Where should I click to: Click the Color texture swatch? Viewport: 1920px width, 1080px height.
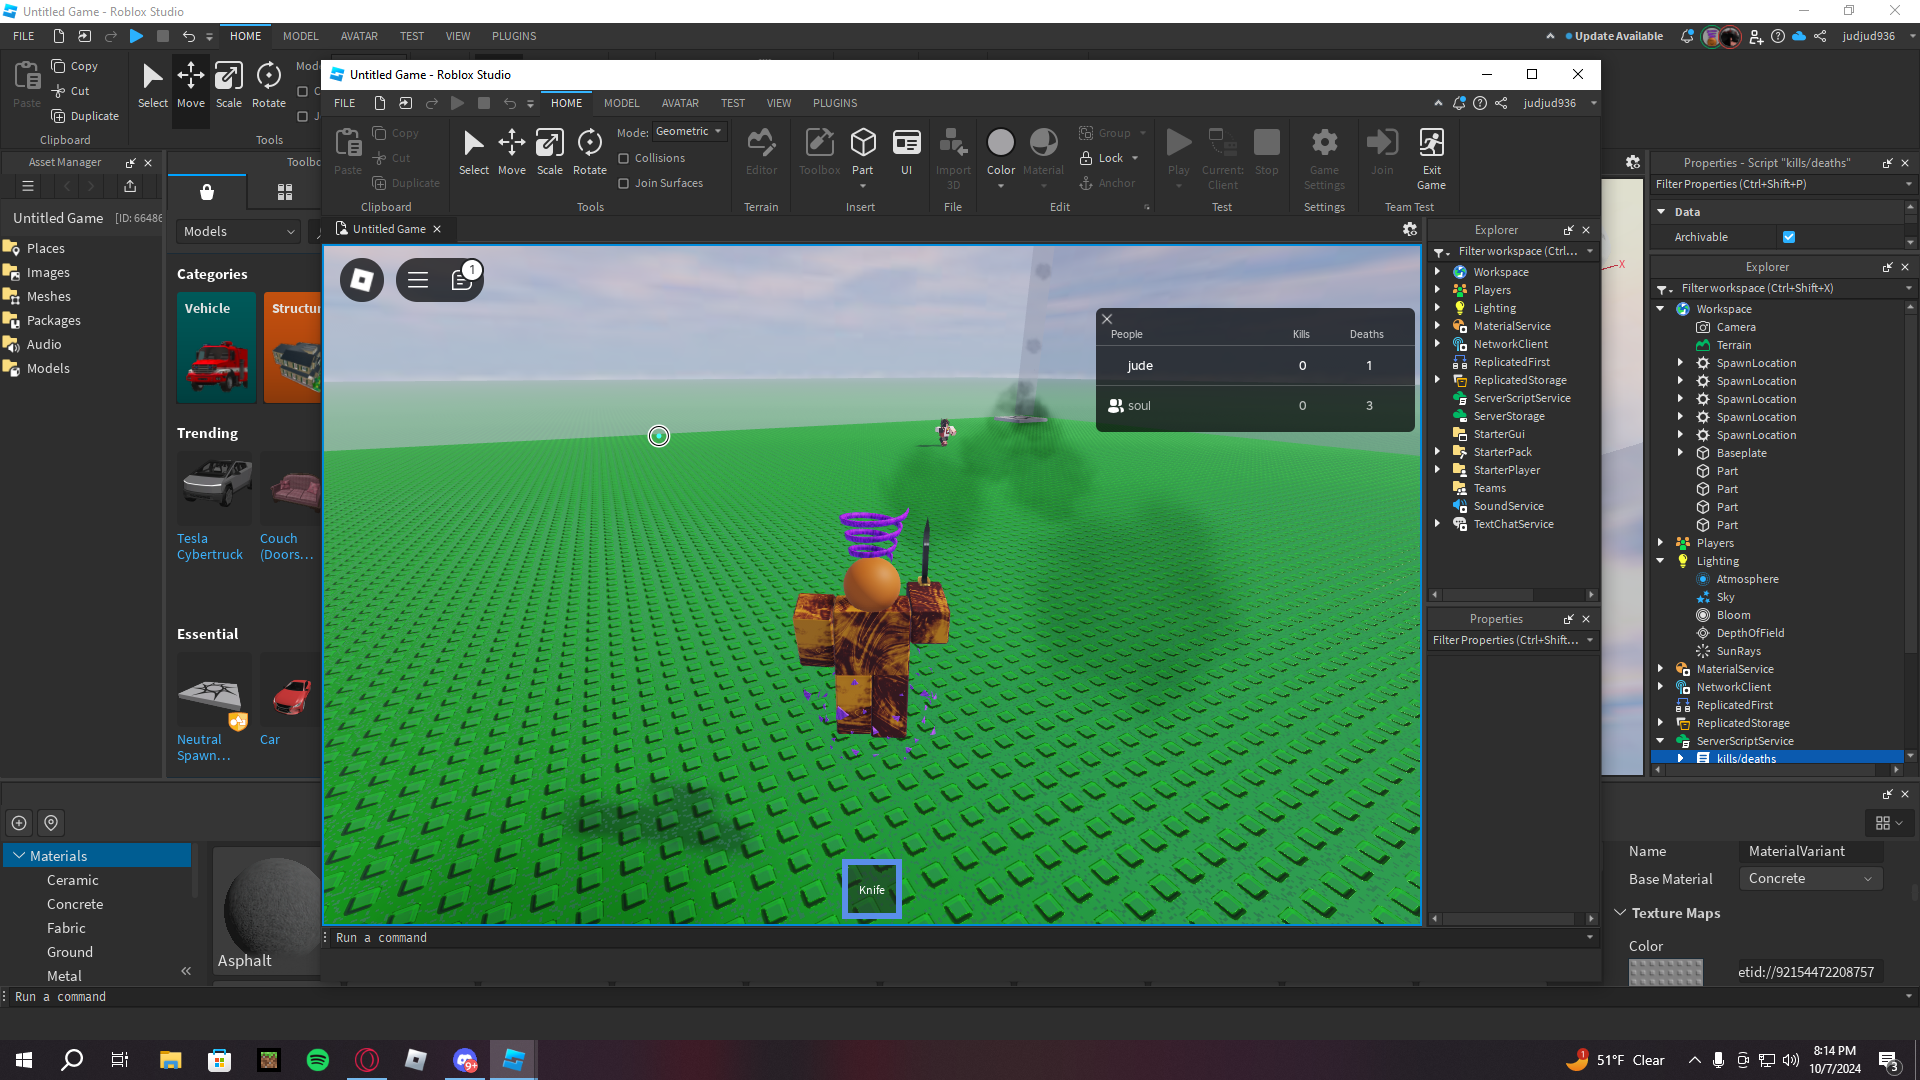1665,971
